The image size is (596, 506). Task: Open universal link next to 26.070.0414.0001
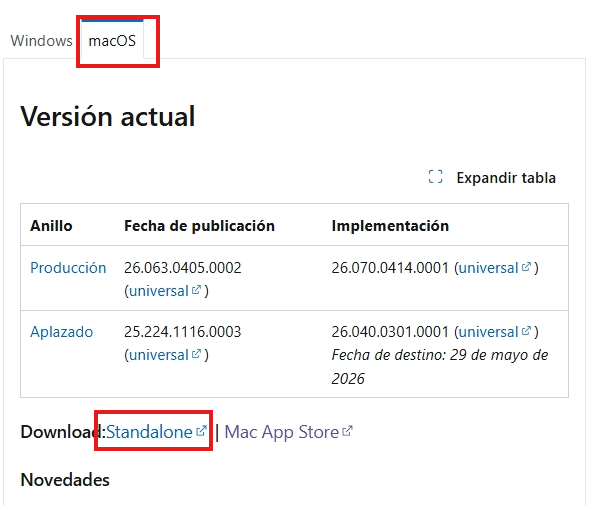pos(495,268)
